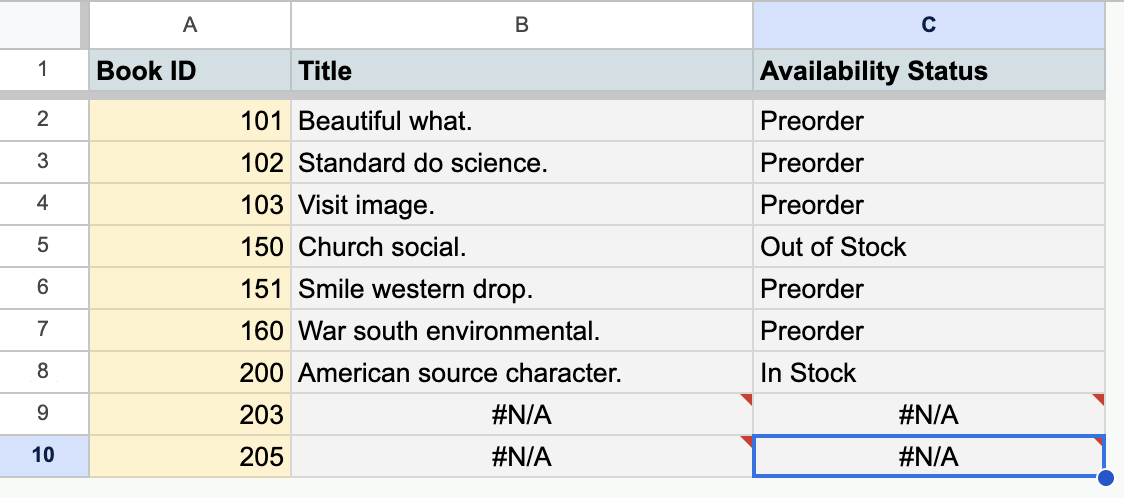Select the 'Out of Stock' cell
Image resolution: width=1124 pixels, height=498 pixels.
point(929,247)
